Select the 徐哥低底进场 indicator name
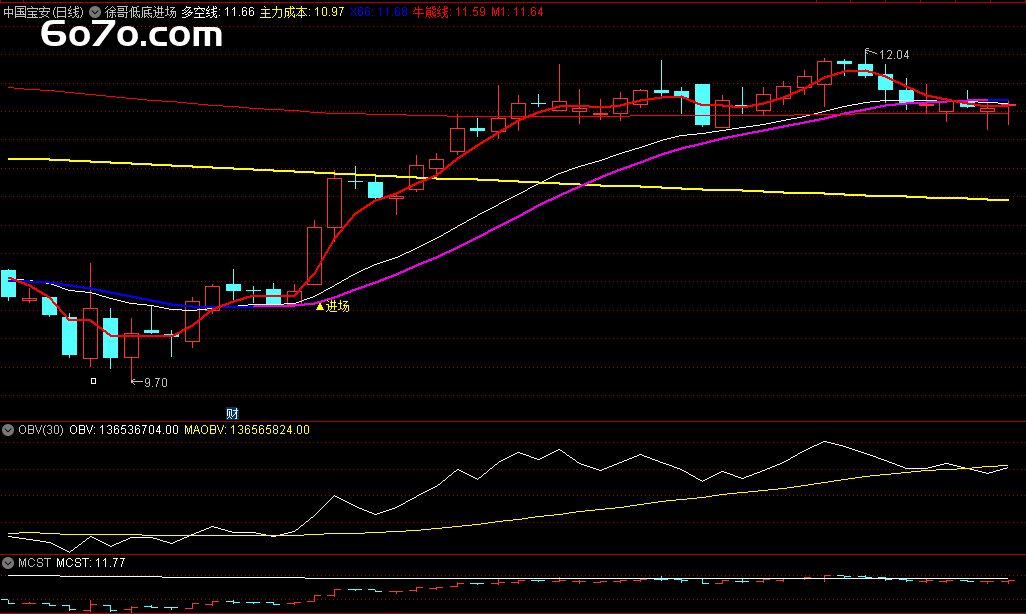1026x614 pixels. pos(141,12)
